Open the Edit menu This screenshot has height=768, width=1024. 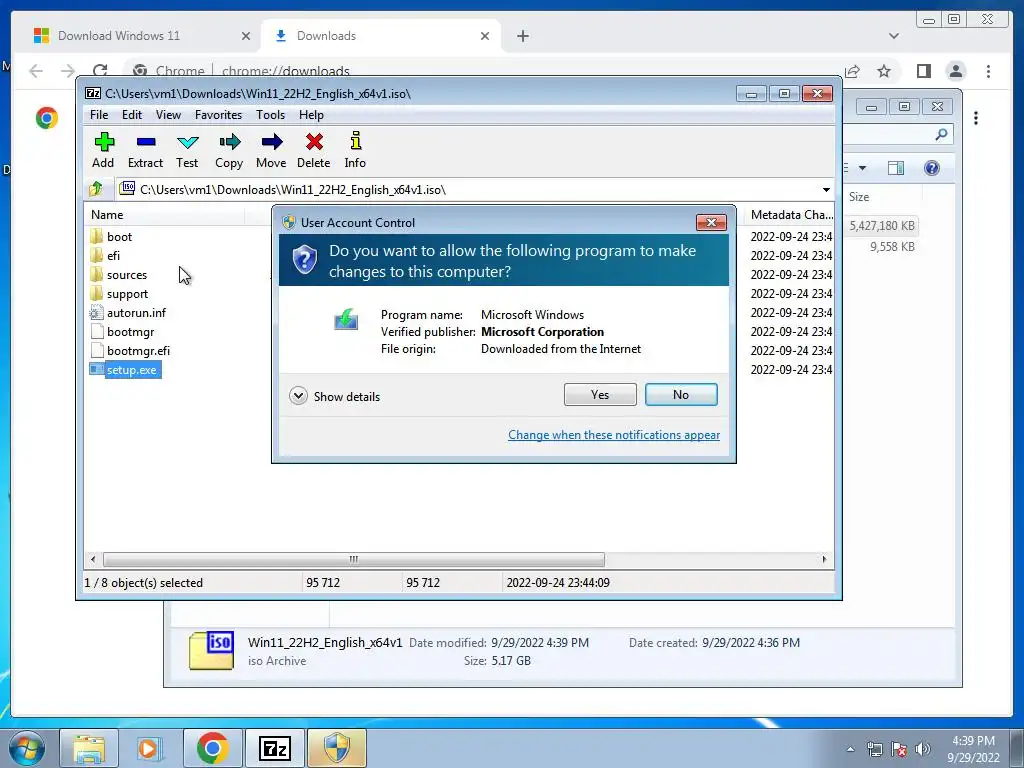pos(131,114)
